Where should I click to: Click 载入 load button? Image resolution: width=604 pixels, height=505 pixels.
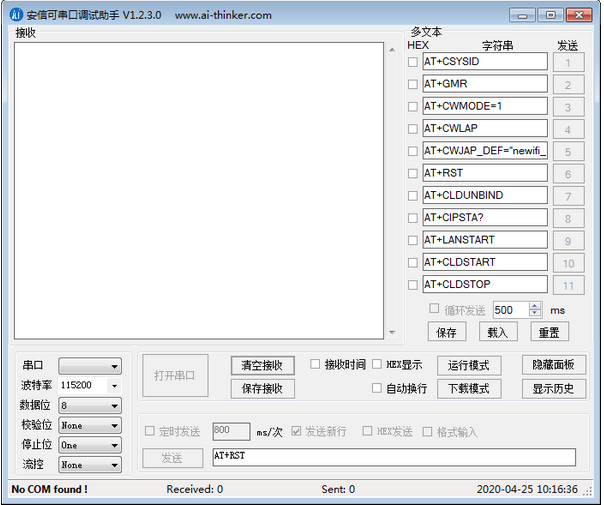pyautogui.click(x=498, y=332)
